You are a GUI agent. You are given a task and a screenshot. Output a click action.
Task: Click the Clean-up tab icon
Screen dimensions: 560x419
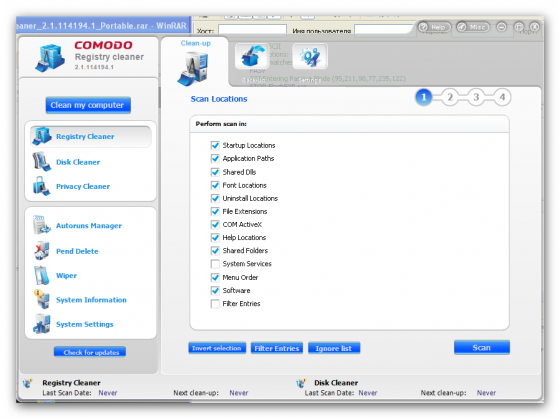point(193,68)
